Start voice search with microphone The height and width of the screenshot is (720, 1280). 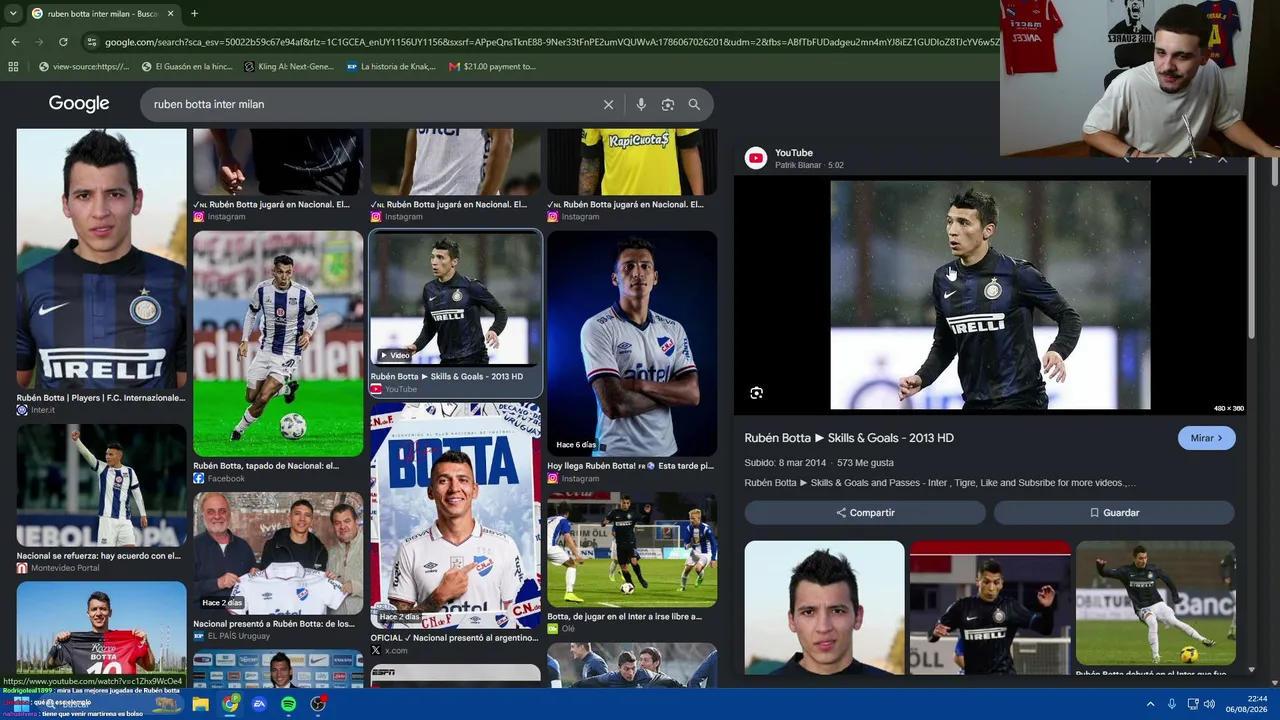click(x=641, y=104)
